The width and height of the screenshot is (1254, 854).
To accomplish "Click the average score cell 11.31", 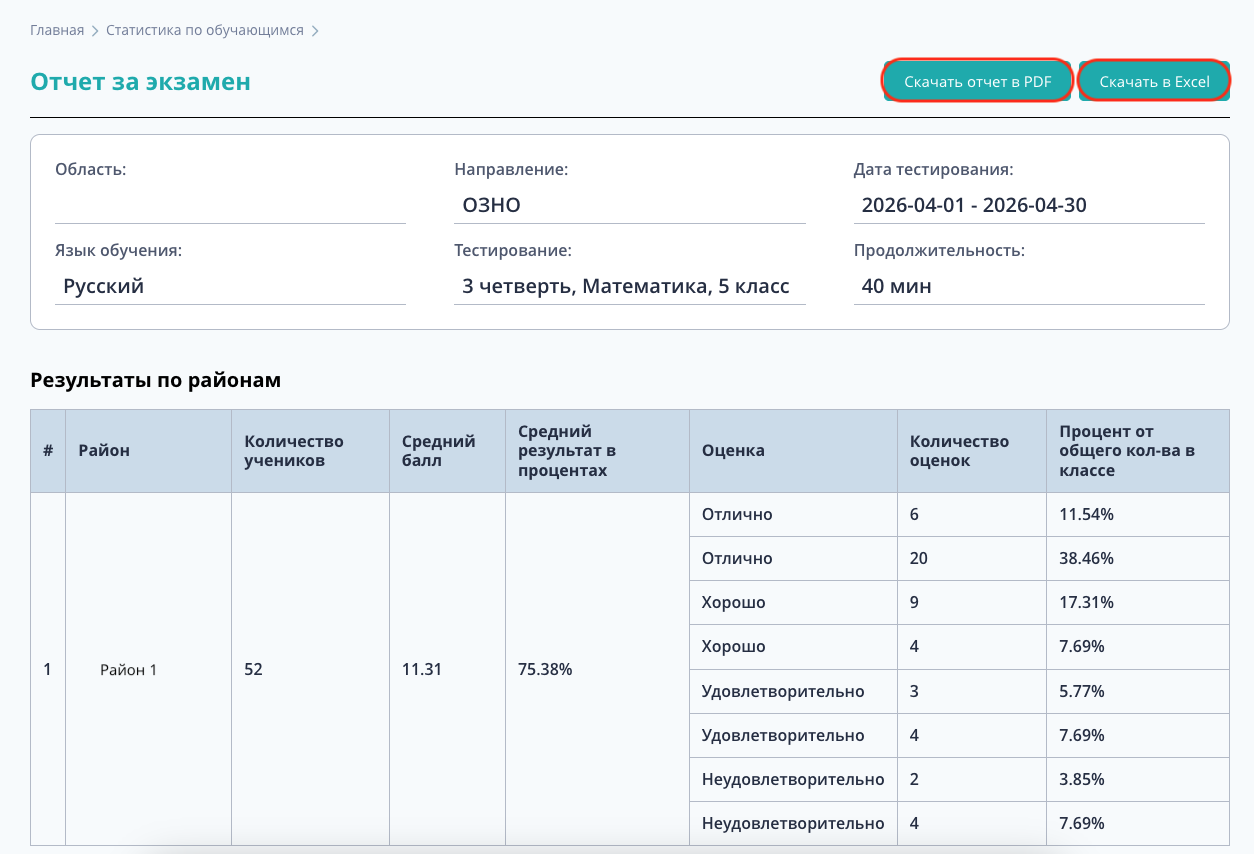I will (x=447, y=670).
